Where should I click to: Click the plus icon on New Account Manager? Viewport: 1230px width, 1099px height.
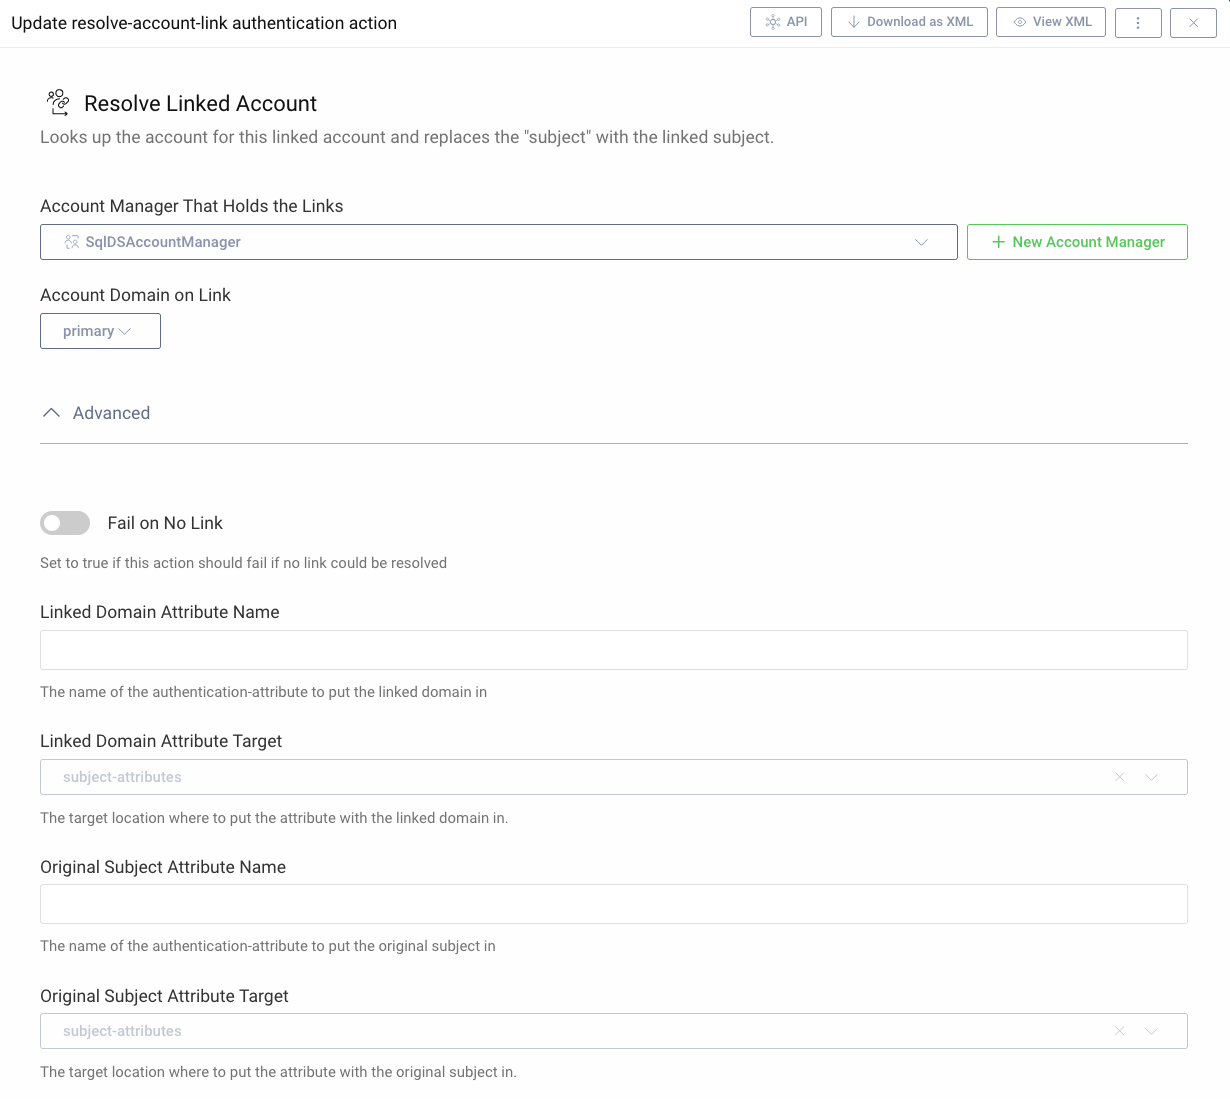coord(997,241)
